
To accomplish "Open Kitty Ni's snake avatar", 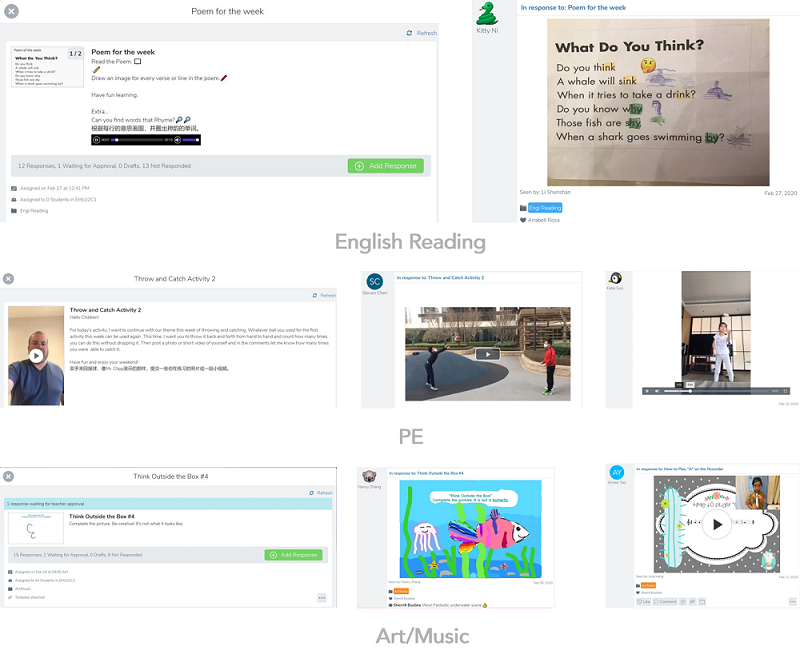I will pos(487,14).
